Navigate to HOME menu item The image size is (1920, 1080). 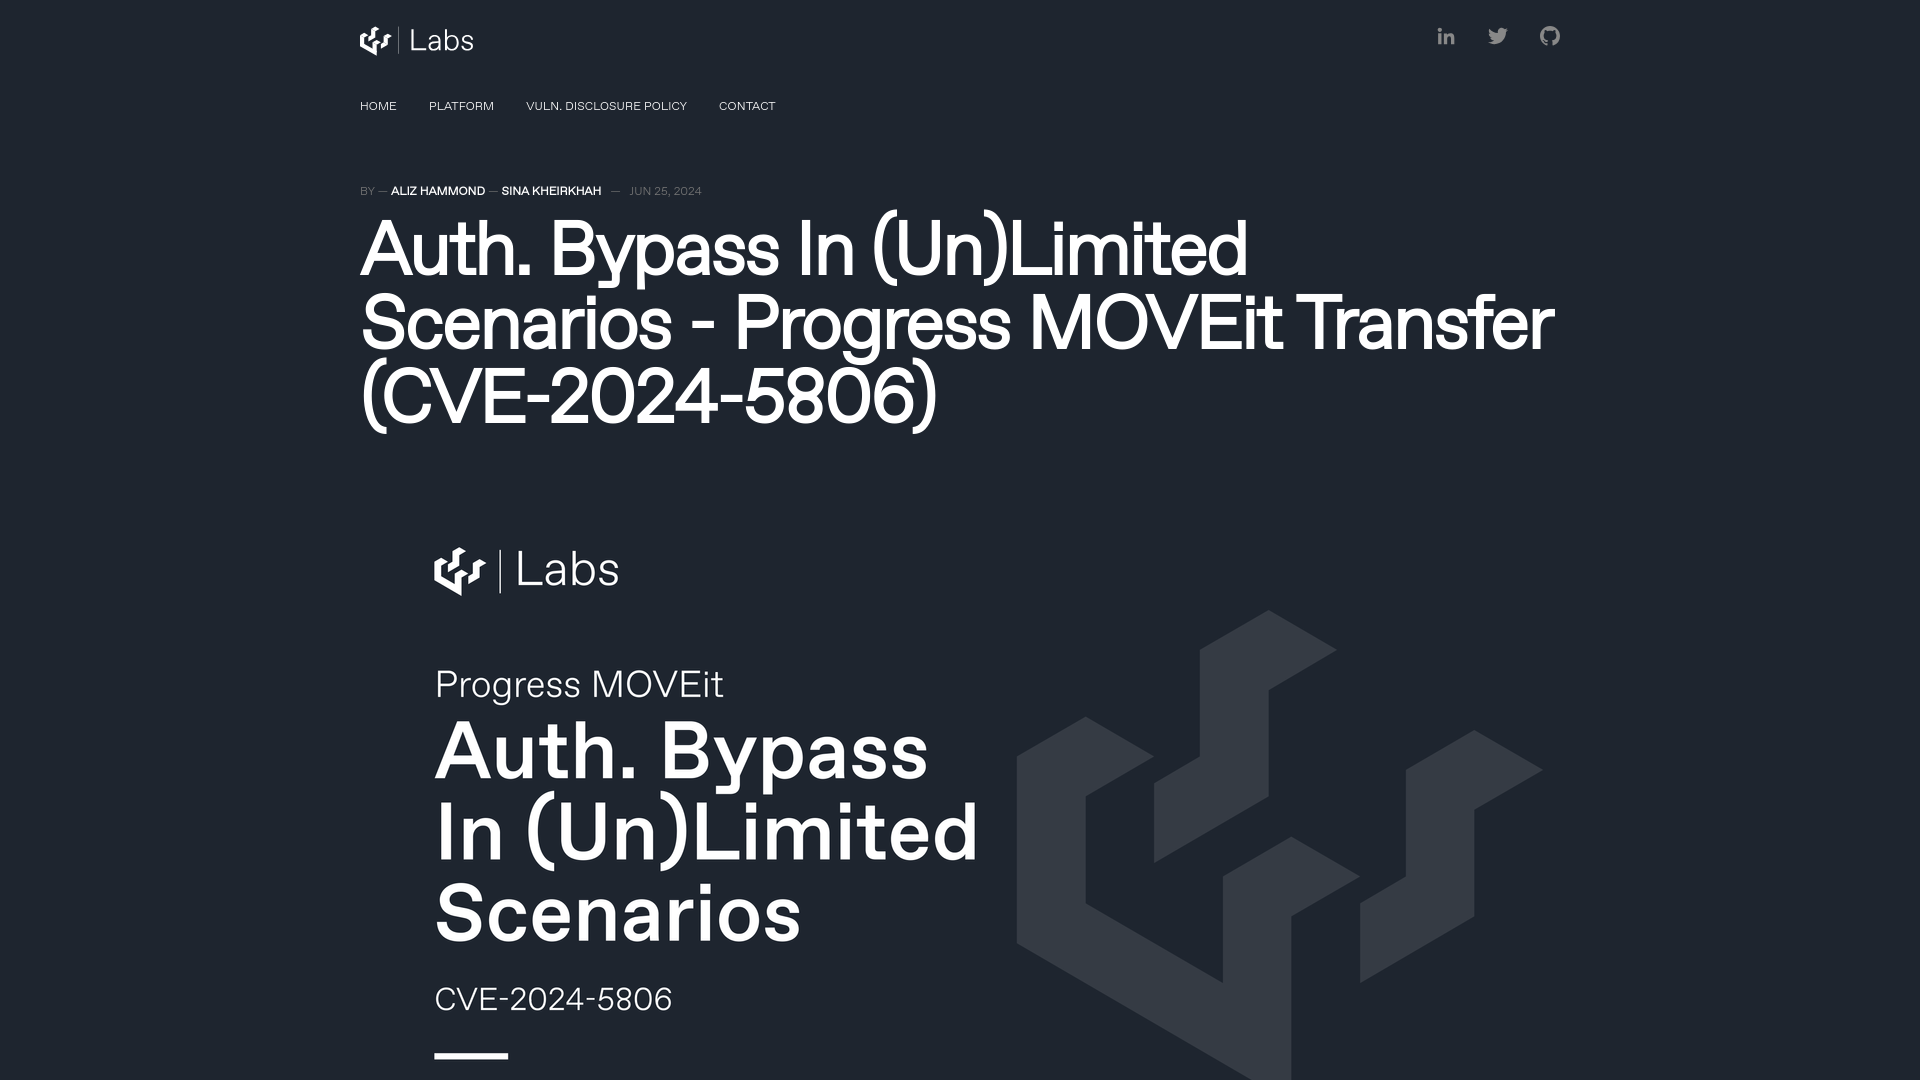click(377, 105)
